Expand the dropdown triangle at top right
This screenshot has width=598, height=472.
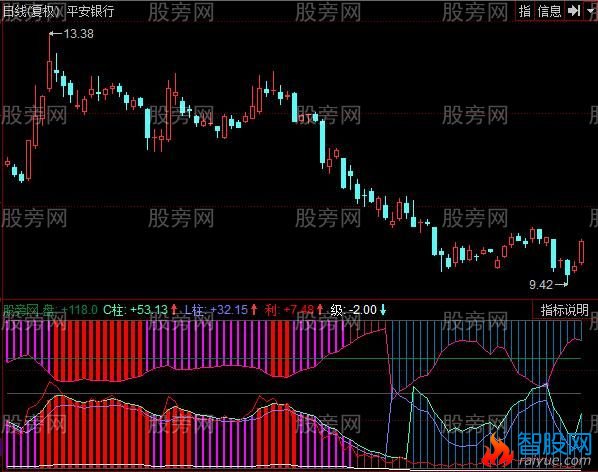tap(591, 11)
